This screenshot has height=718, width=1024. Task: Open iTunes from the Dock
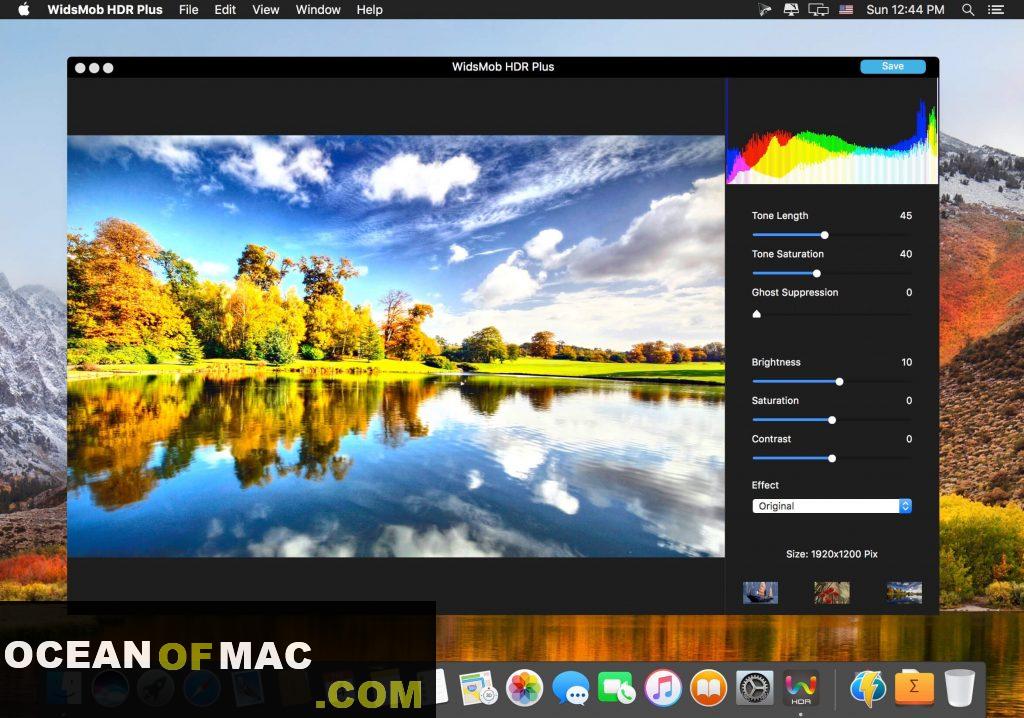663,688
